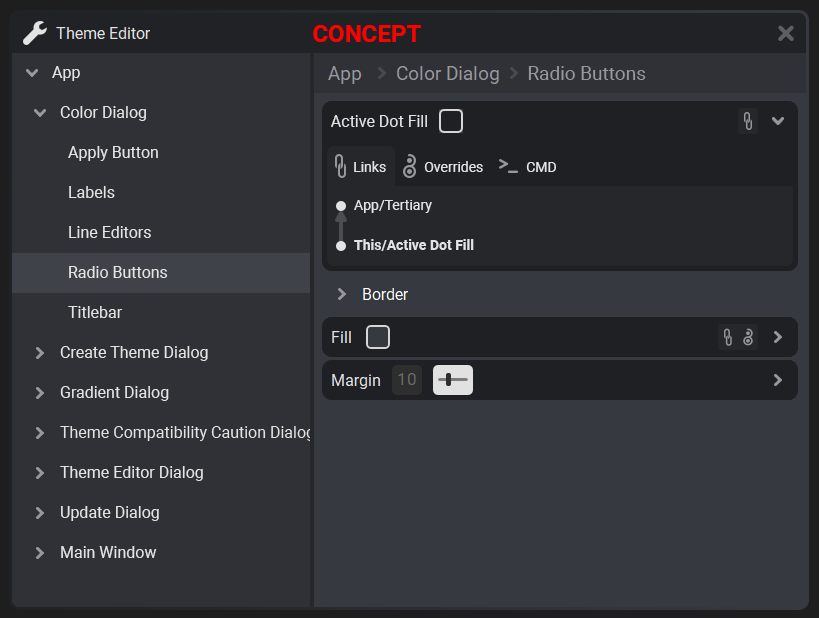
Task: Click the App/Tertiary link node dot
Action: pyautogui.click(x=341, y=206)
